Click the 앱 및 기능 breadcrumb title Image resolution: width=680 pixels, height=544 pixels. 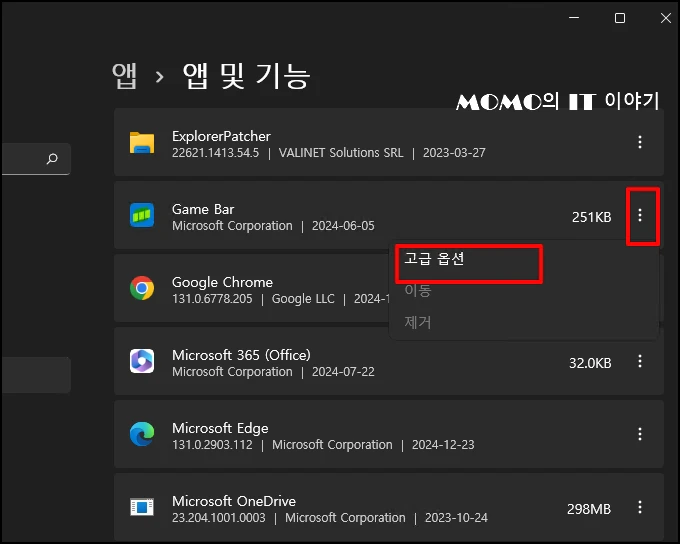tap(246, 76)
